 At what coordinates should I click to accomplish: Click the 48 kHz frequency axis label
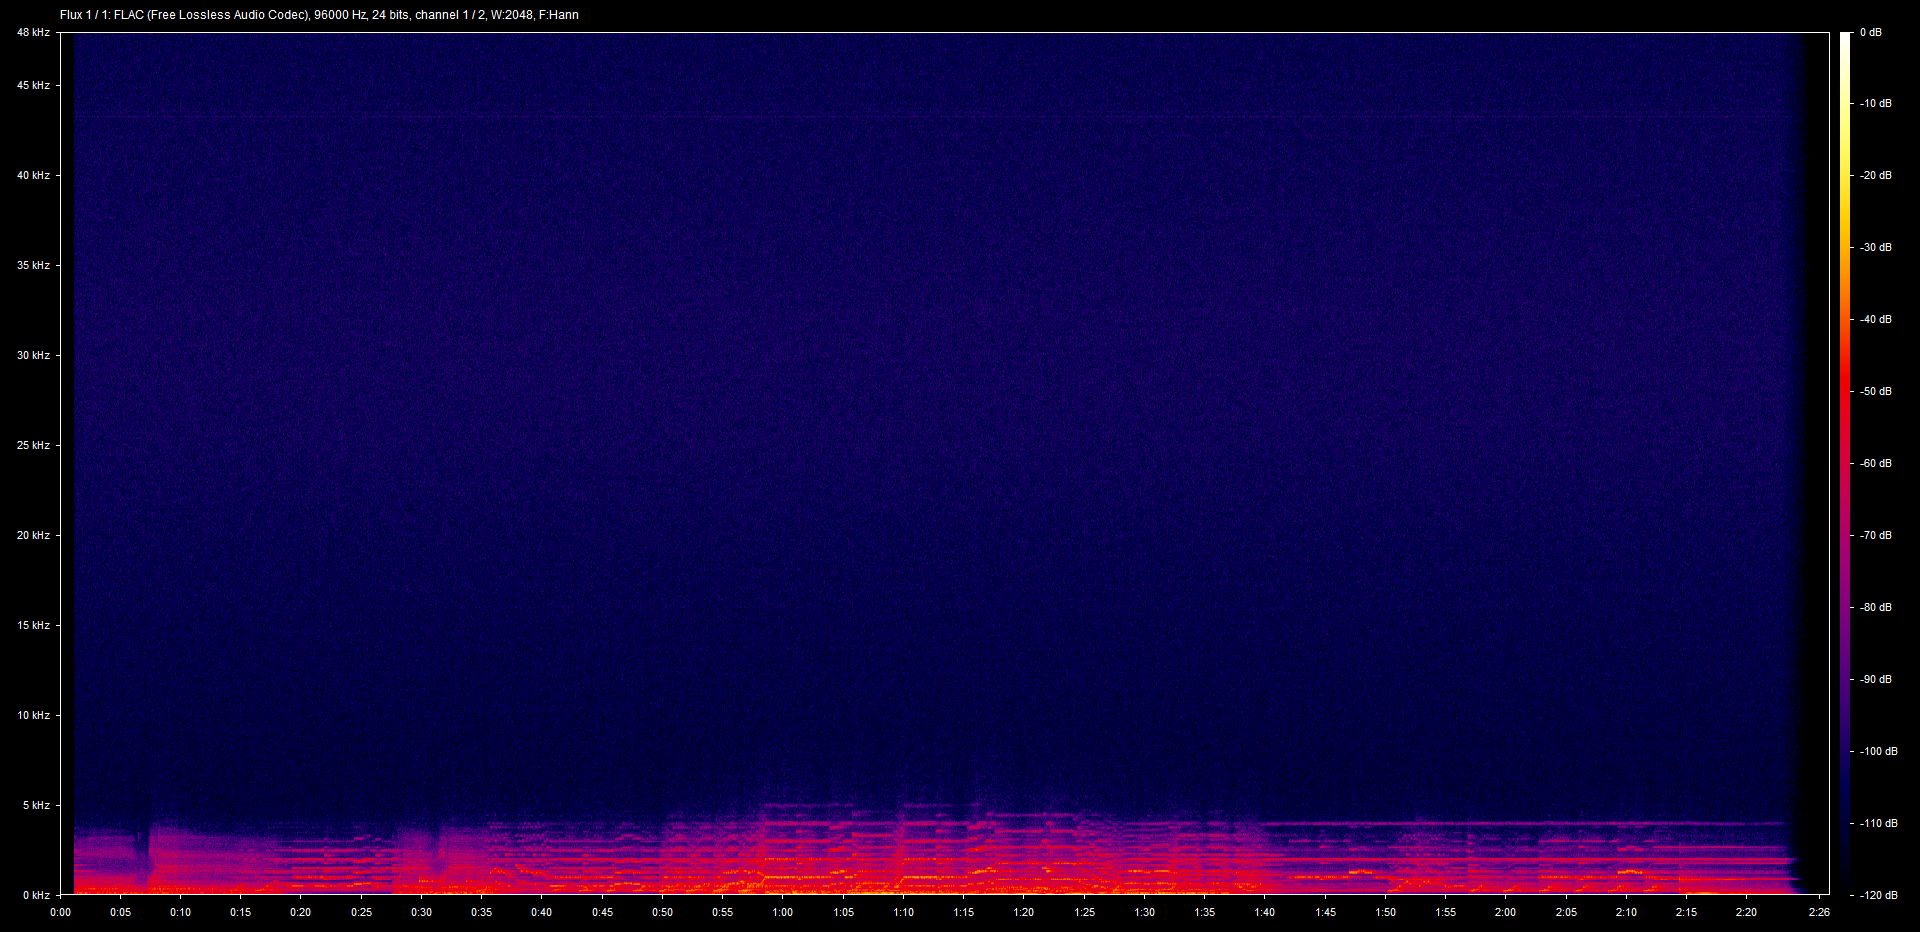33,33
